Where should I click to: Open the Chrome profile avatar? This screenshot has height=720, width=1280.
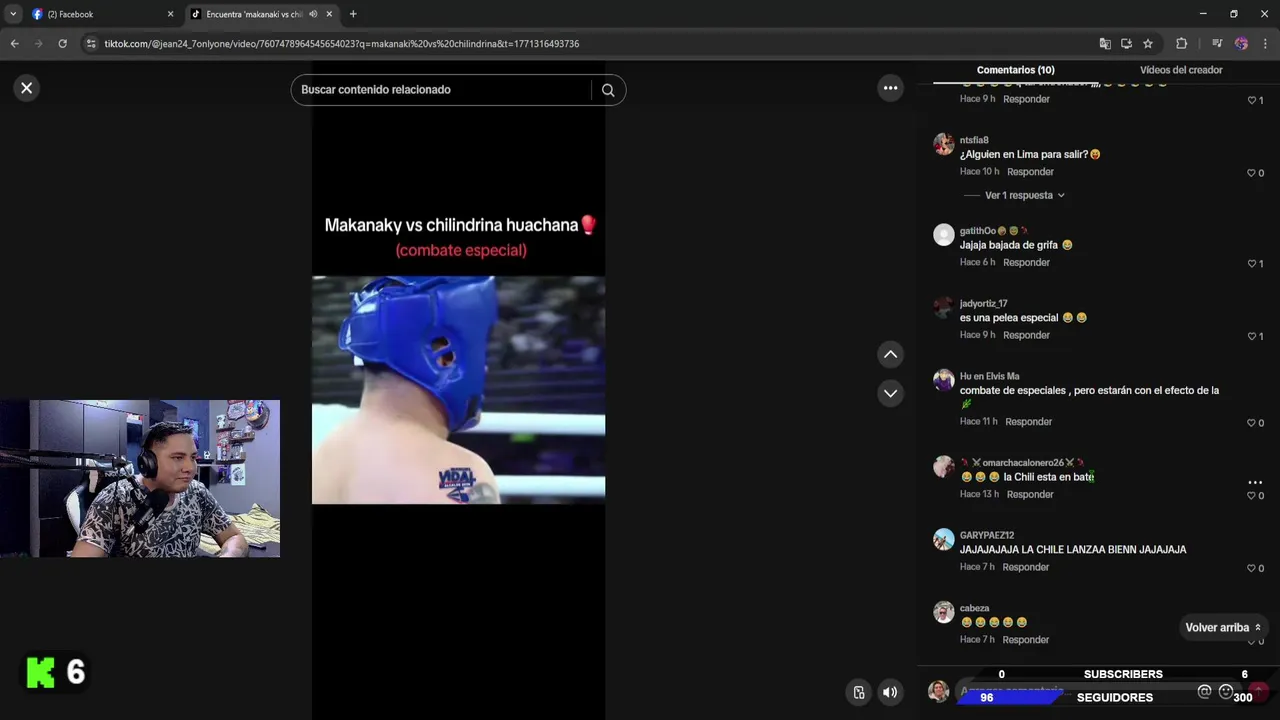(x=1241, y=44)
